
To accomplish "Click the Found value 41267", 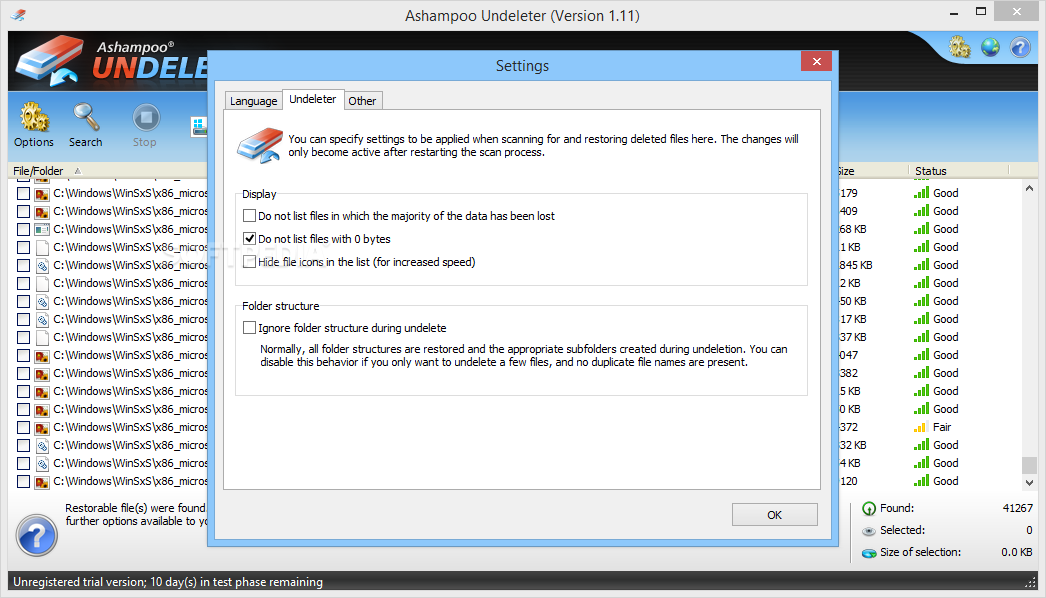I will (x=1017, y=508).
